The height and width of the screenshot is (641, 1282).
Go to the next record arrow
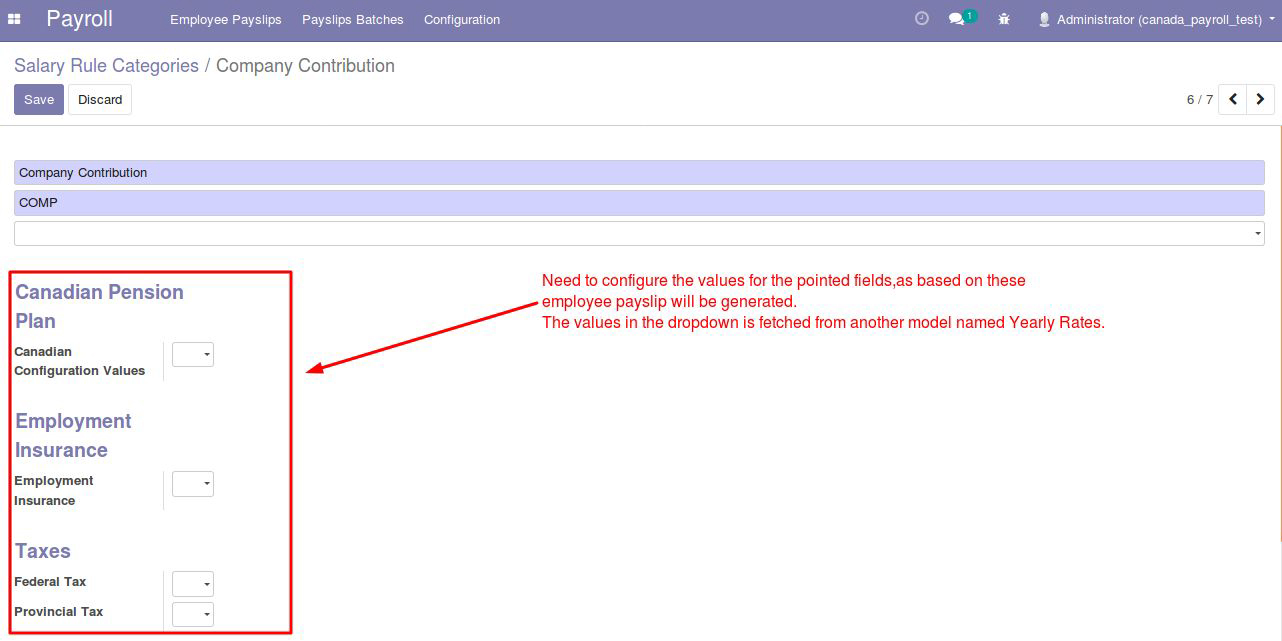click(x=1260, y=99)
